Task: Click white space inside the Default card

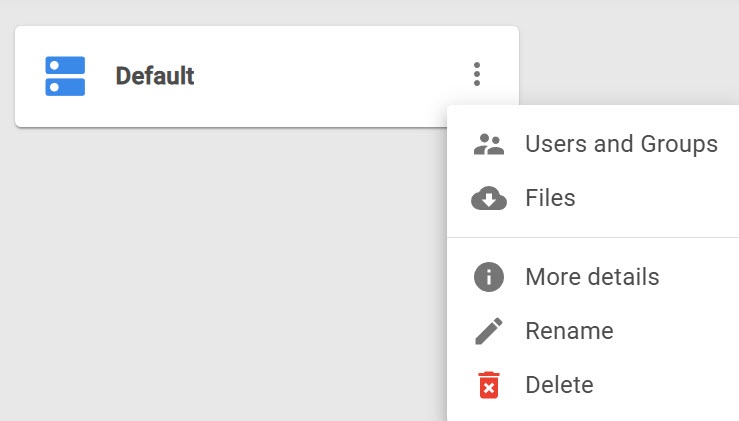Action: pyautogui.click(x=320, y=76)
